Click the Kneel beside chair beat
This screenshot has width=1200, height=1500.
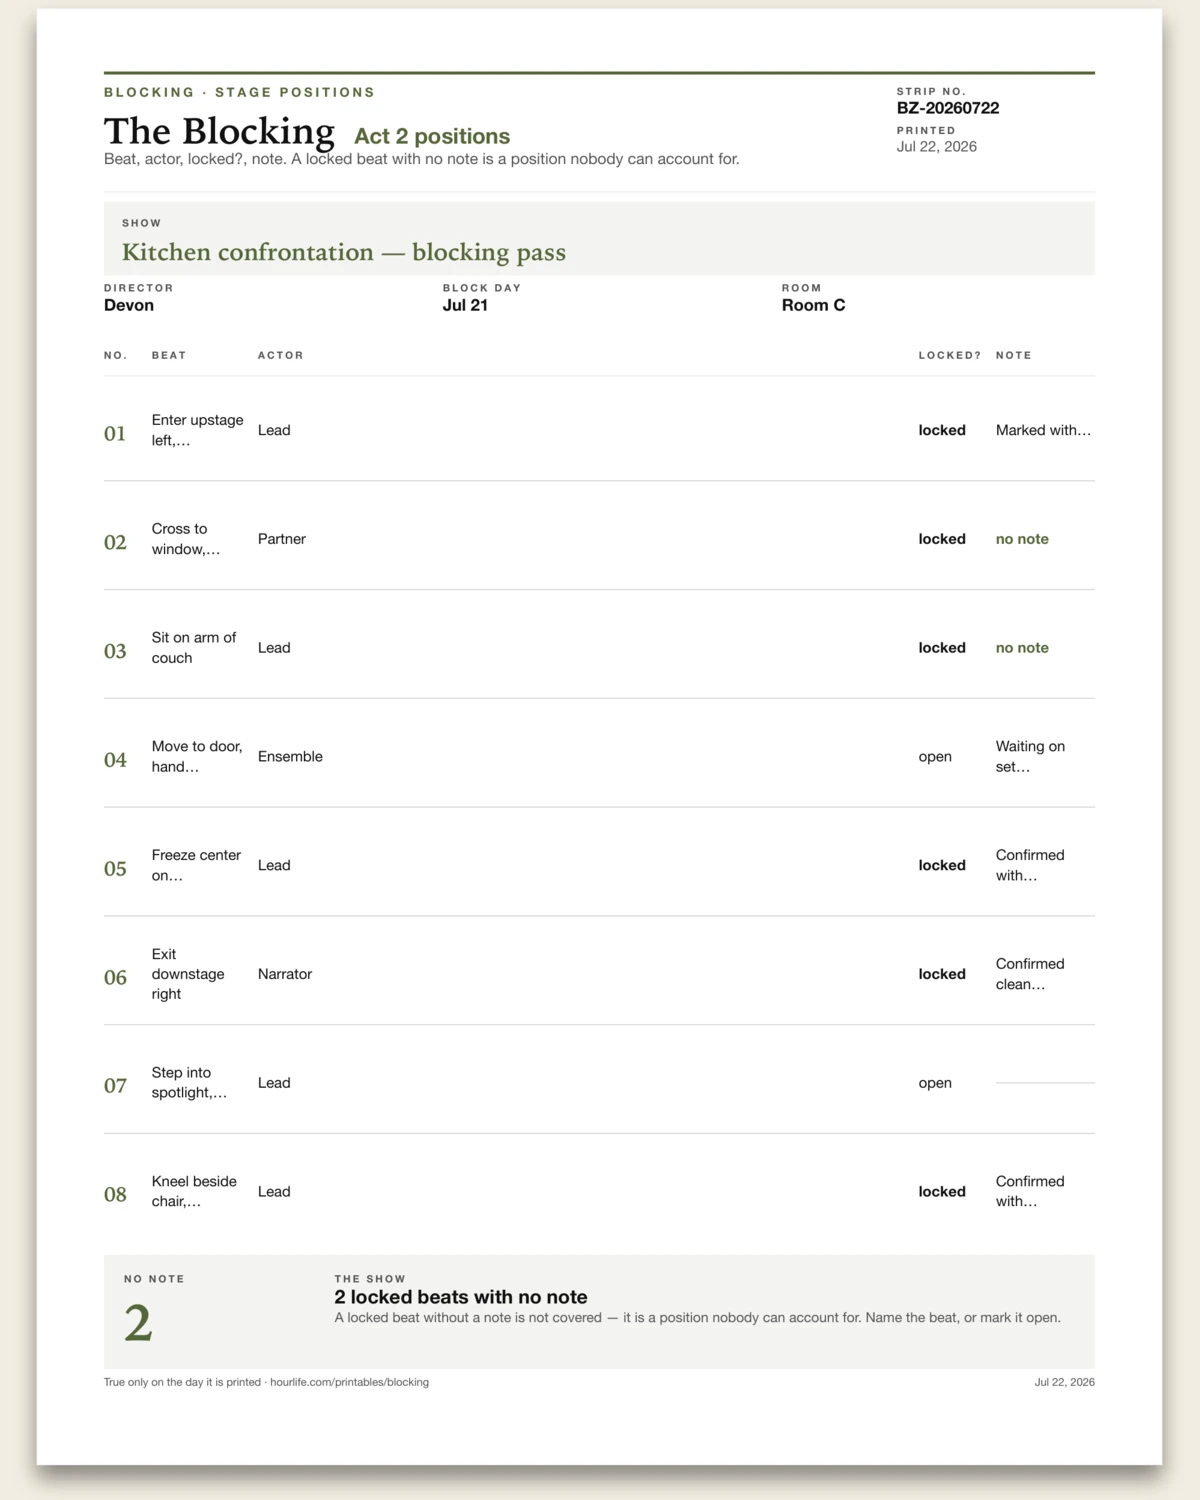(194, 1191)
